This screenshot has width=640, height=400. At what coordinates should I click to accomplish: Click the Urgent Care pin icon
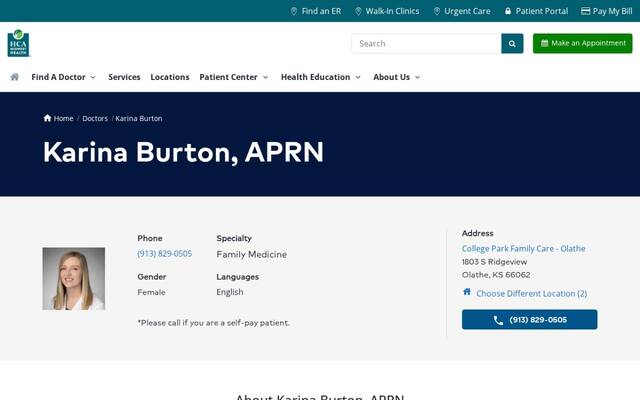[x=436, y=11]
